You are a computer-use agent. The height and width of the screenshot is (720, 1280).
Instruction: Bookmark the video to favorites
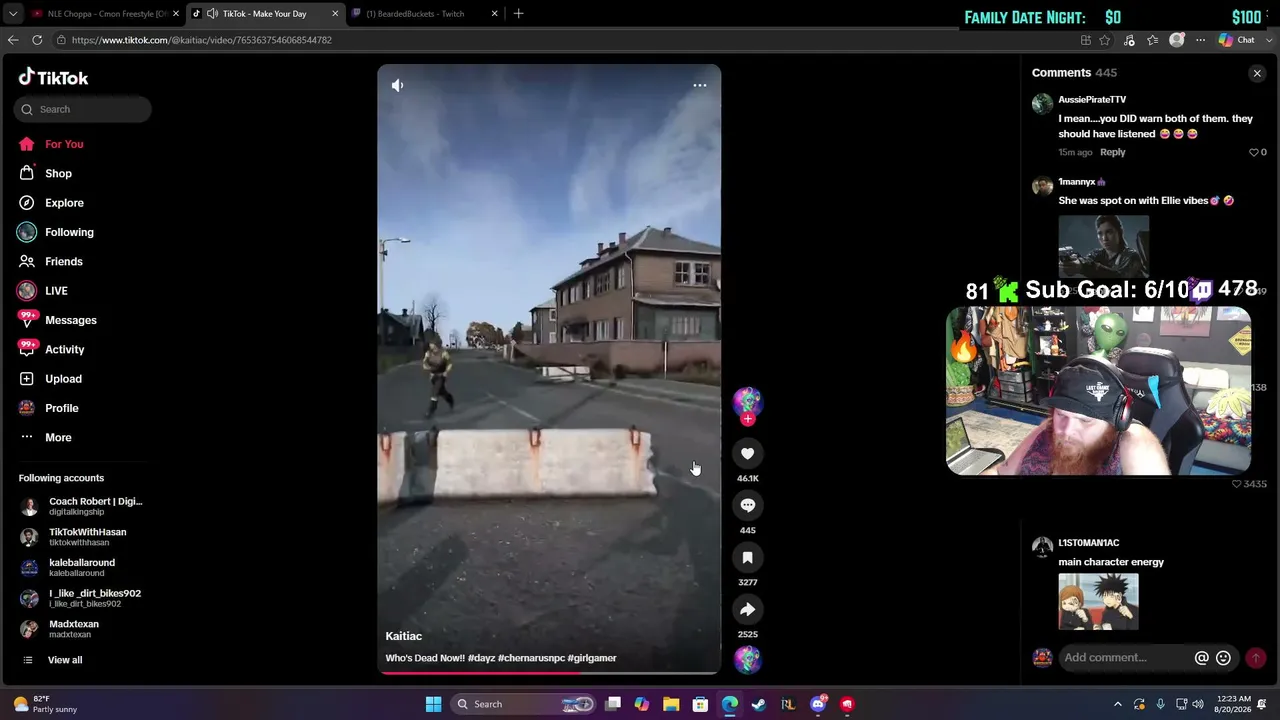pyautogui.click(x=747, y=557)
